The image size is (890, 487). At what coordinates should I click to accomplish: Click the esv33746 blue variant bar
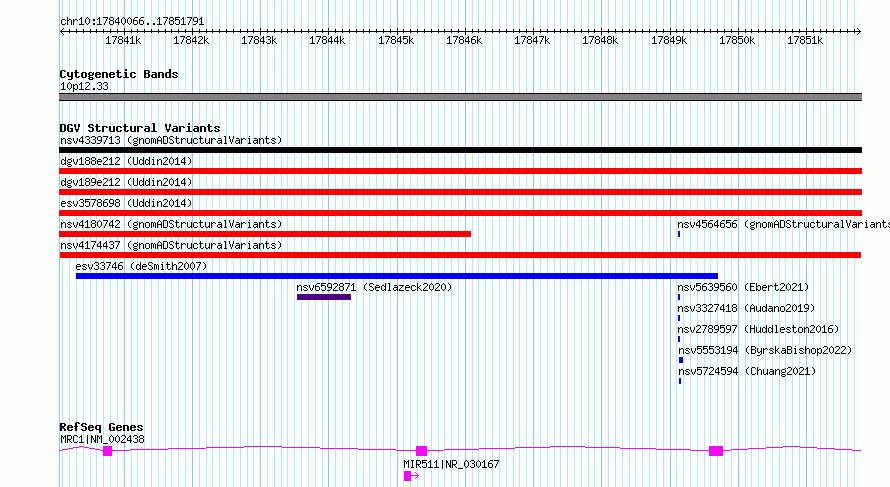397,276
